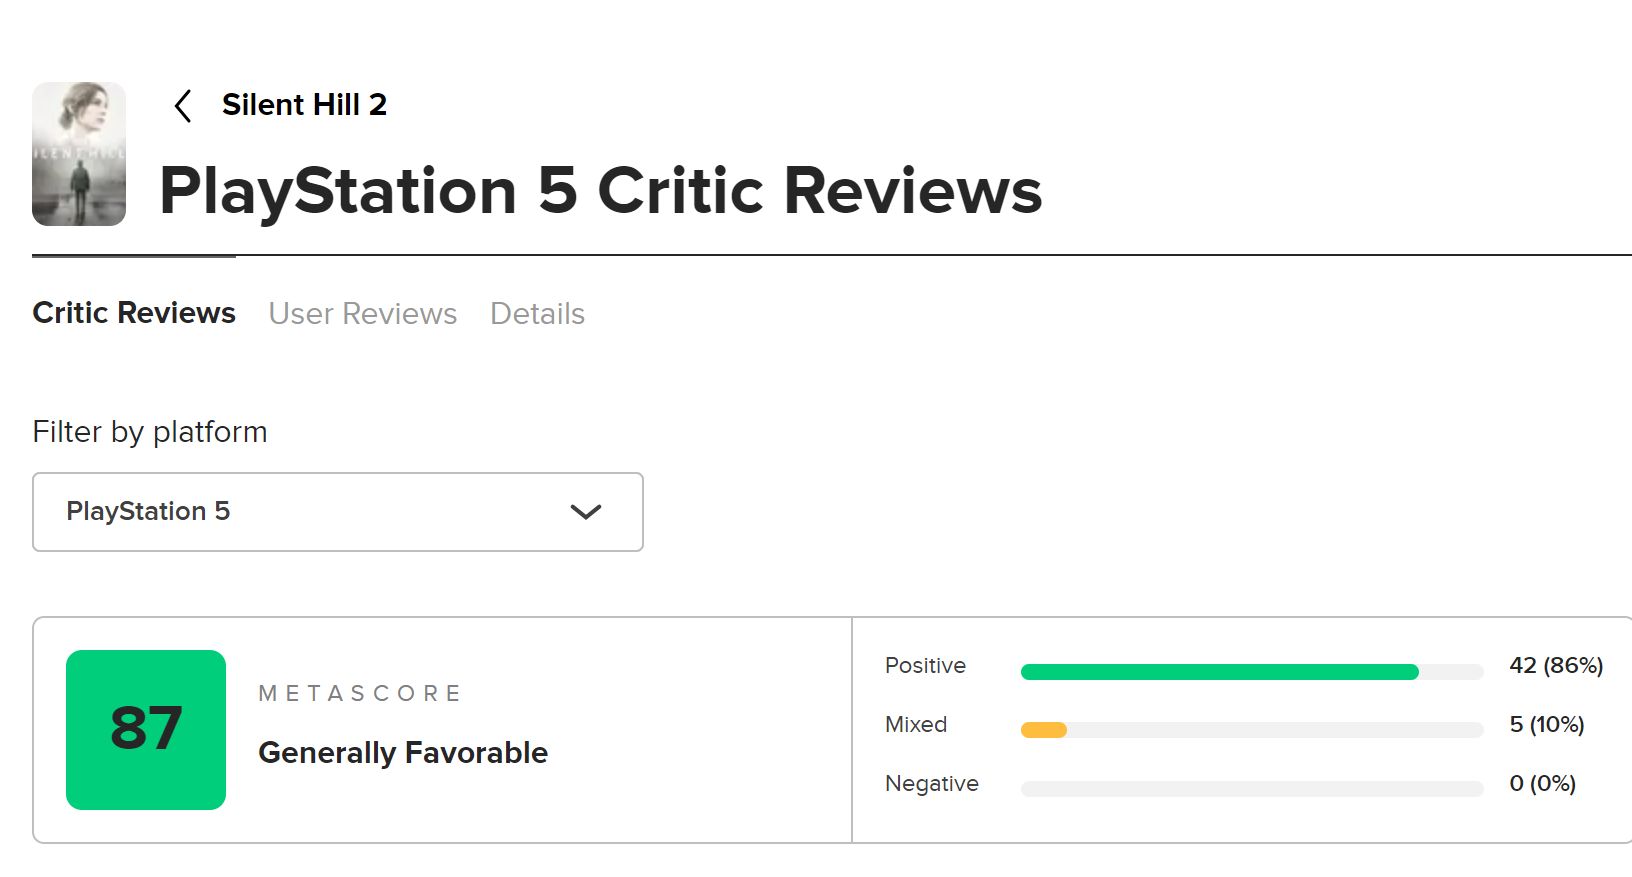
Task: Click the 5 (10%) mixed count
Action: click(x=1546, y=725)
